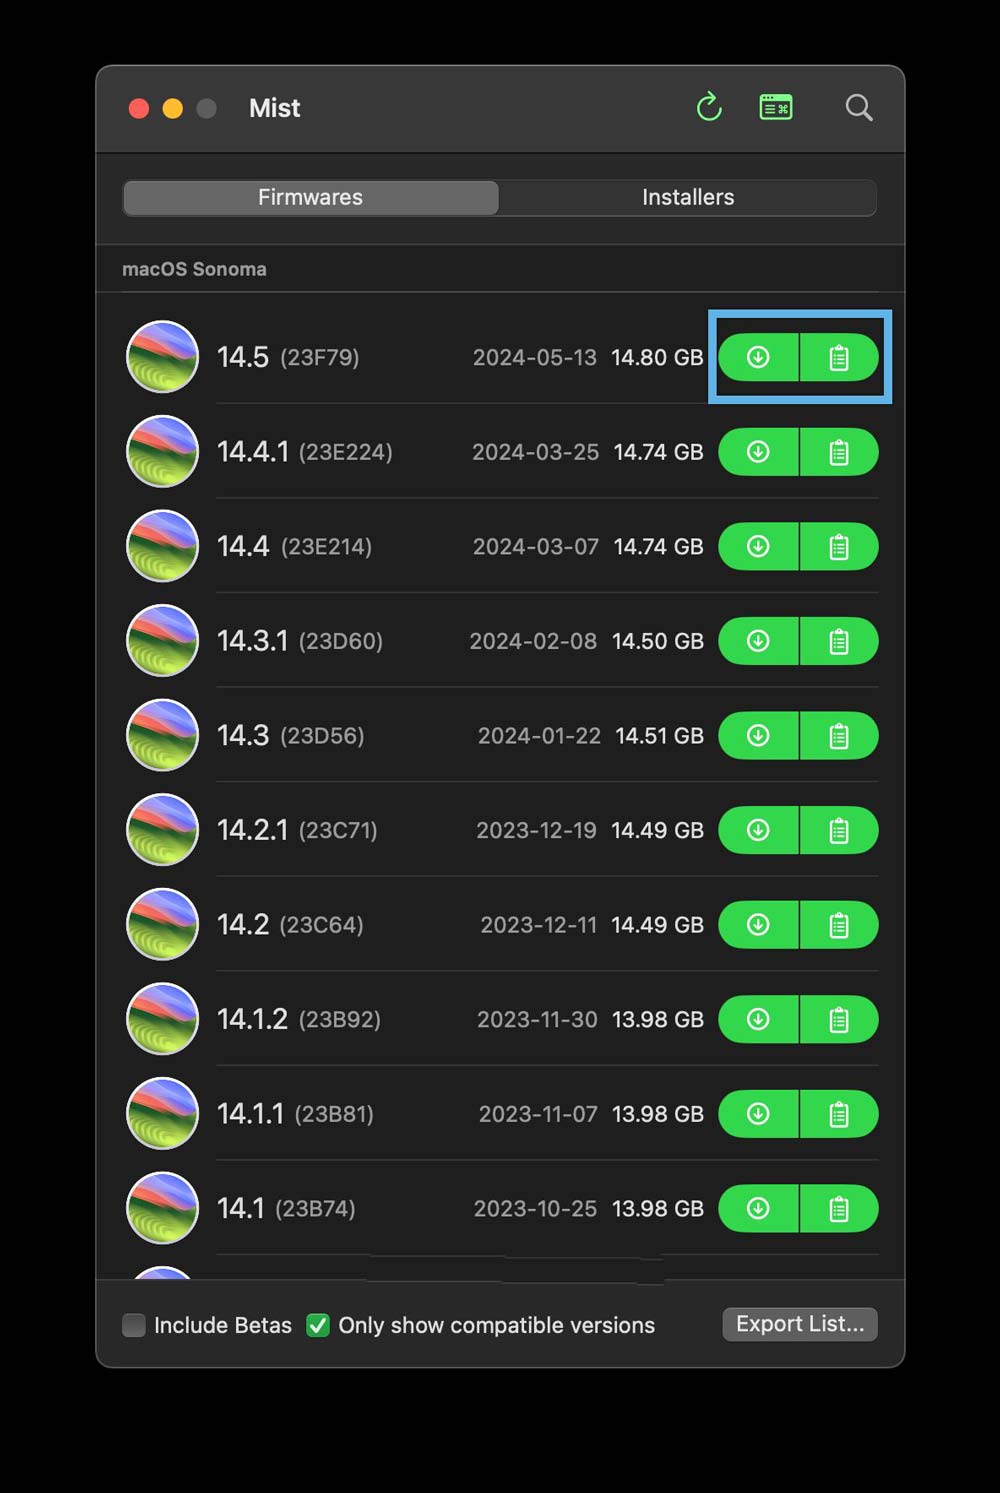Screen dimensions: 1000x1493
Task: Click the Sonoma icon beside version 14.3.1
Action: 162,641
